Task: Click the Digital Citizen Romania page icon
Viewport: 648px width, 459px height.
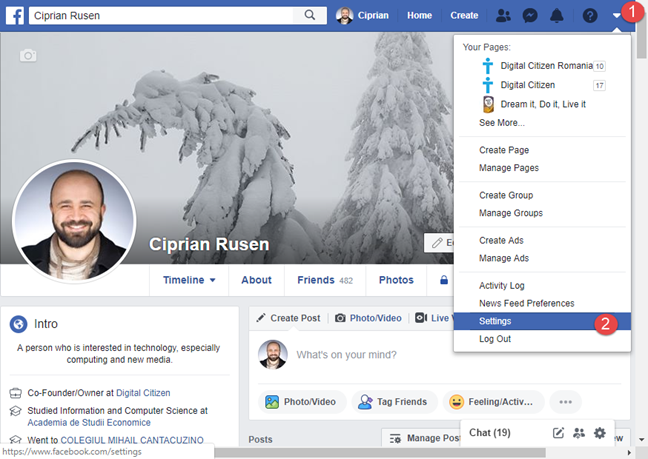Action: coord(488,66)
